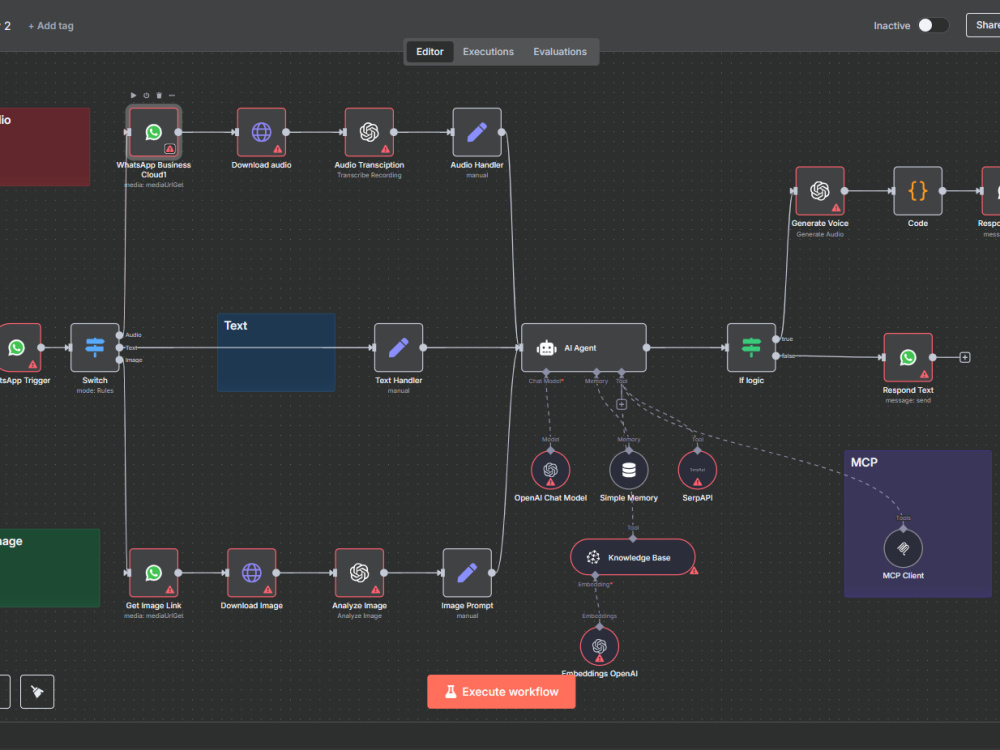This screenshot has width=1000, height=750.
Task: Click the Audio Handler output connector
Action: coord(502,132)
